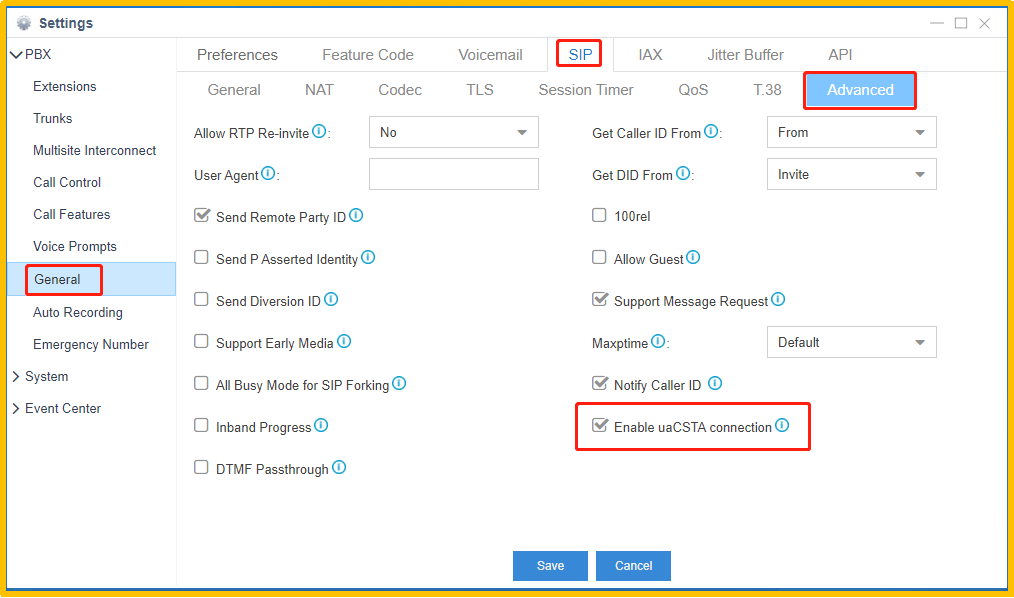Enable Inband Progress checkbox
The image size is (1014, 598).
point(201,425)
